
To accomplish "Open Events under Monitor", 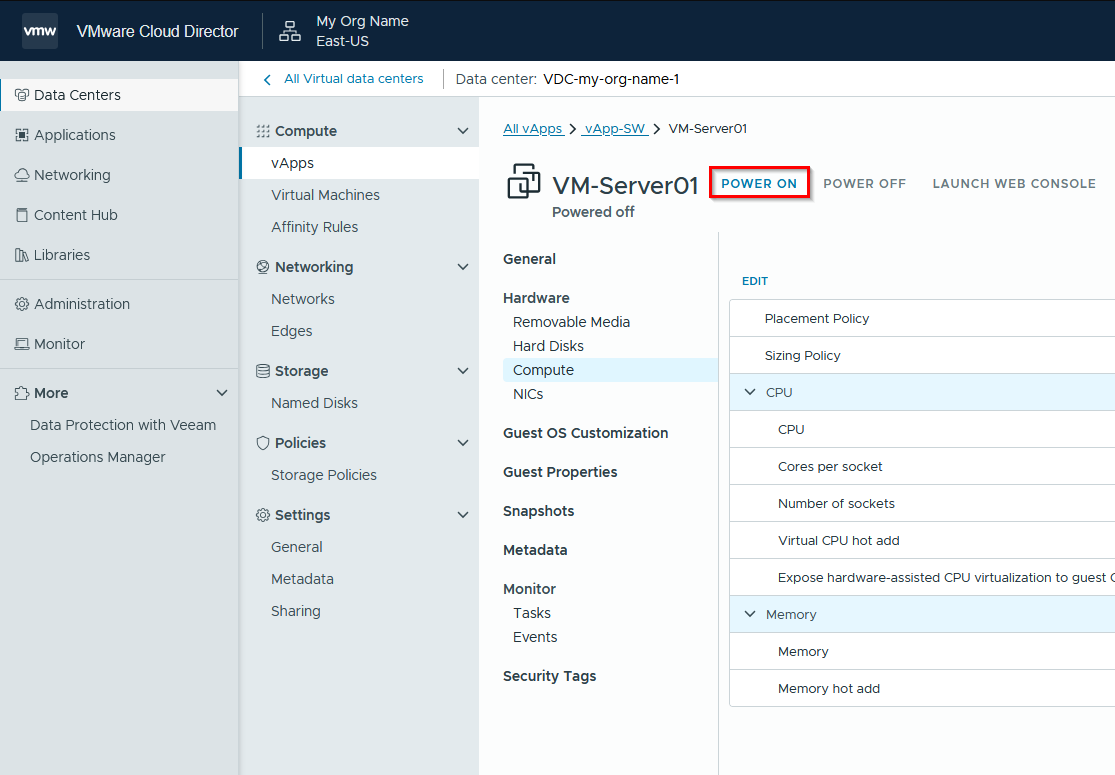I will pos(535,637).
